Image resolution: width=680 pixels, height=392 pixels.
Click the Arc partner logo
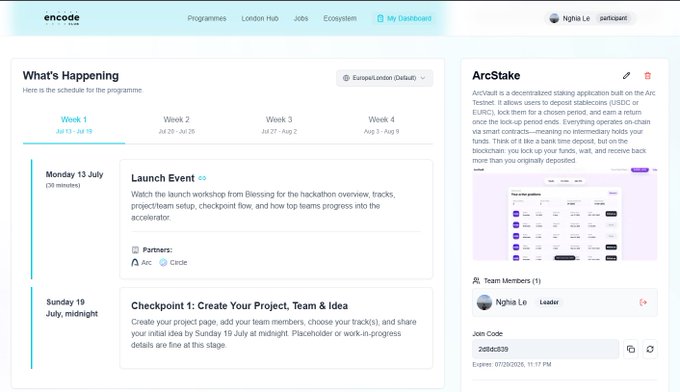(x=135, y=262)
